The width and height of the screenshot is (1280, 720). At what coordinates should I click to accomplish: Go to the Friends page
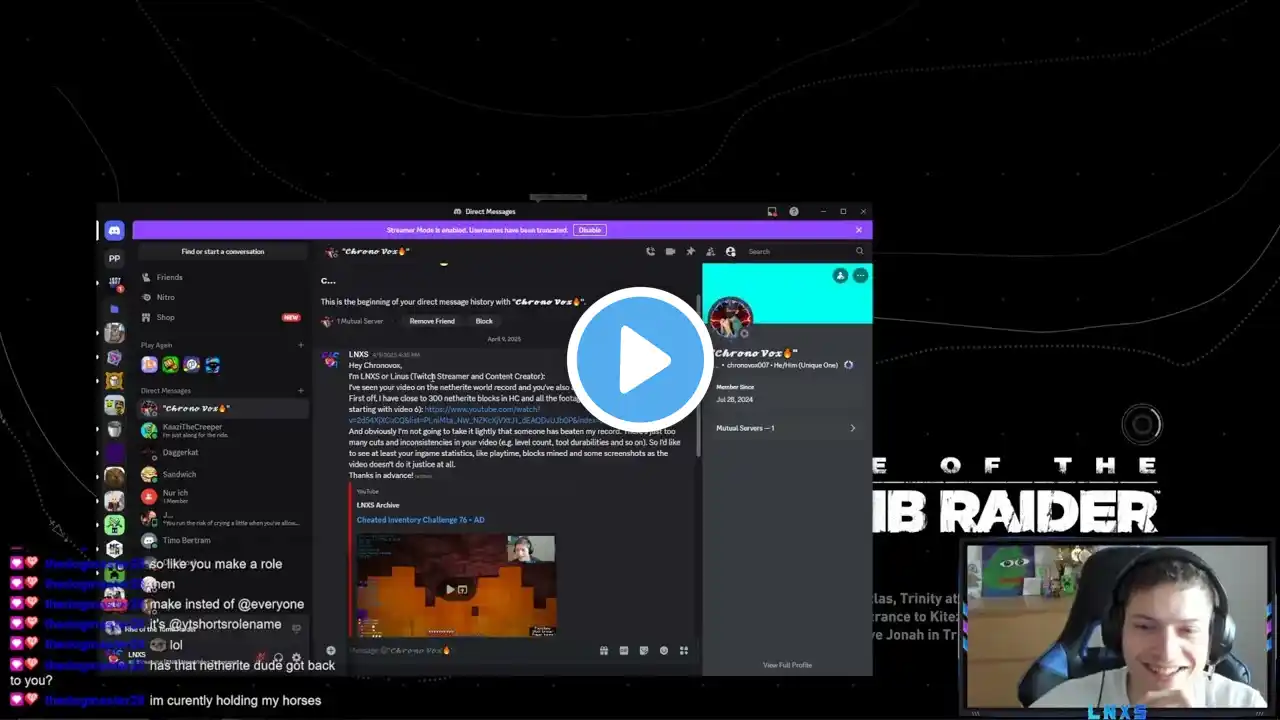223,277
